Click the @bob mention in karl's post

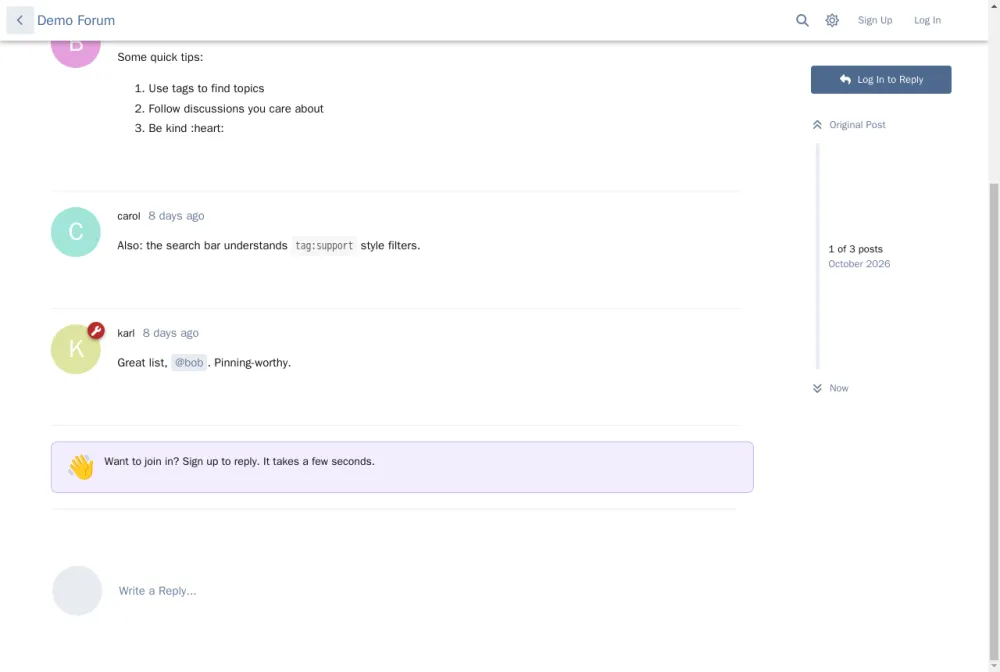click(189, 363)
